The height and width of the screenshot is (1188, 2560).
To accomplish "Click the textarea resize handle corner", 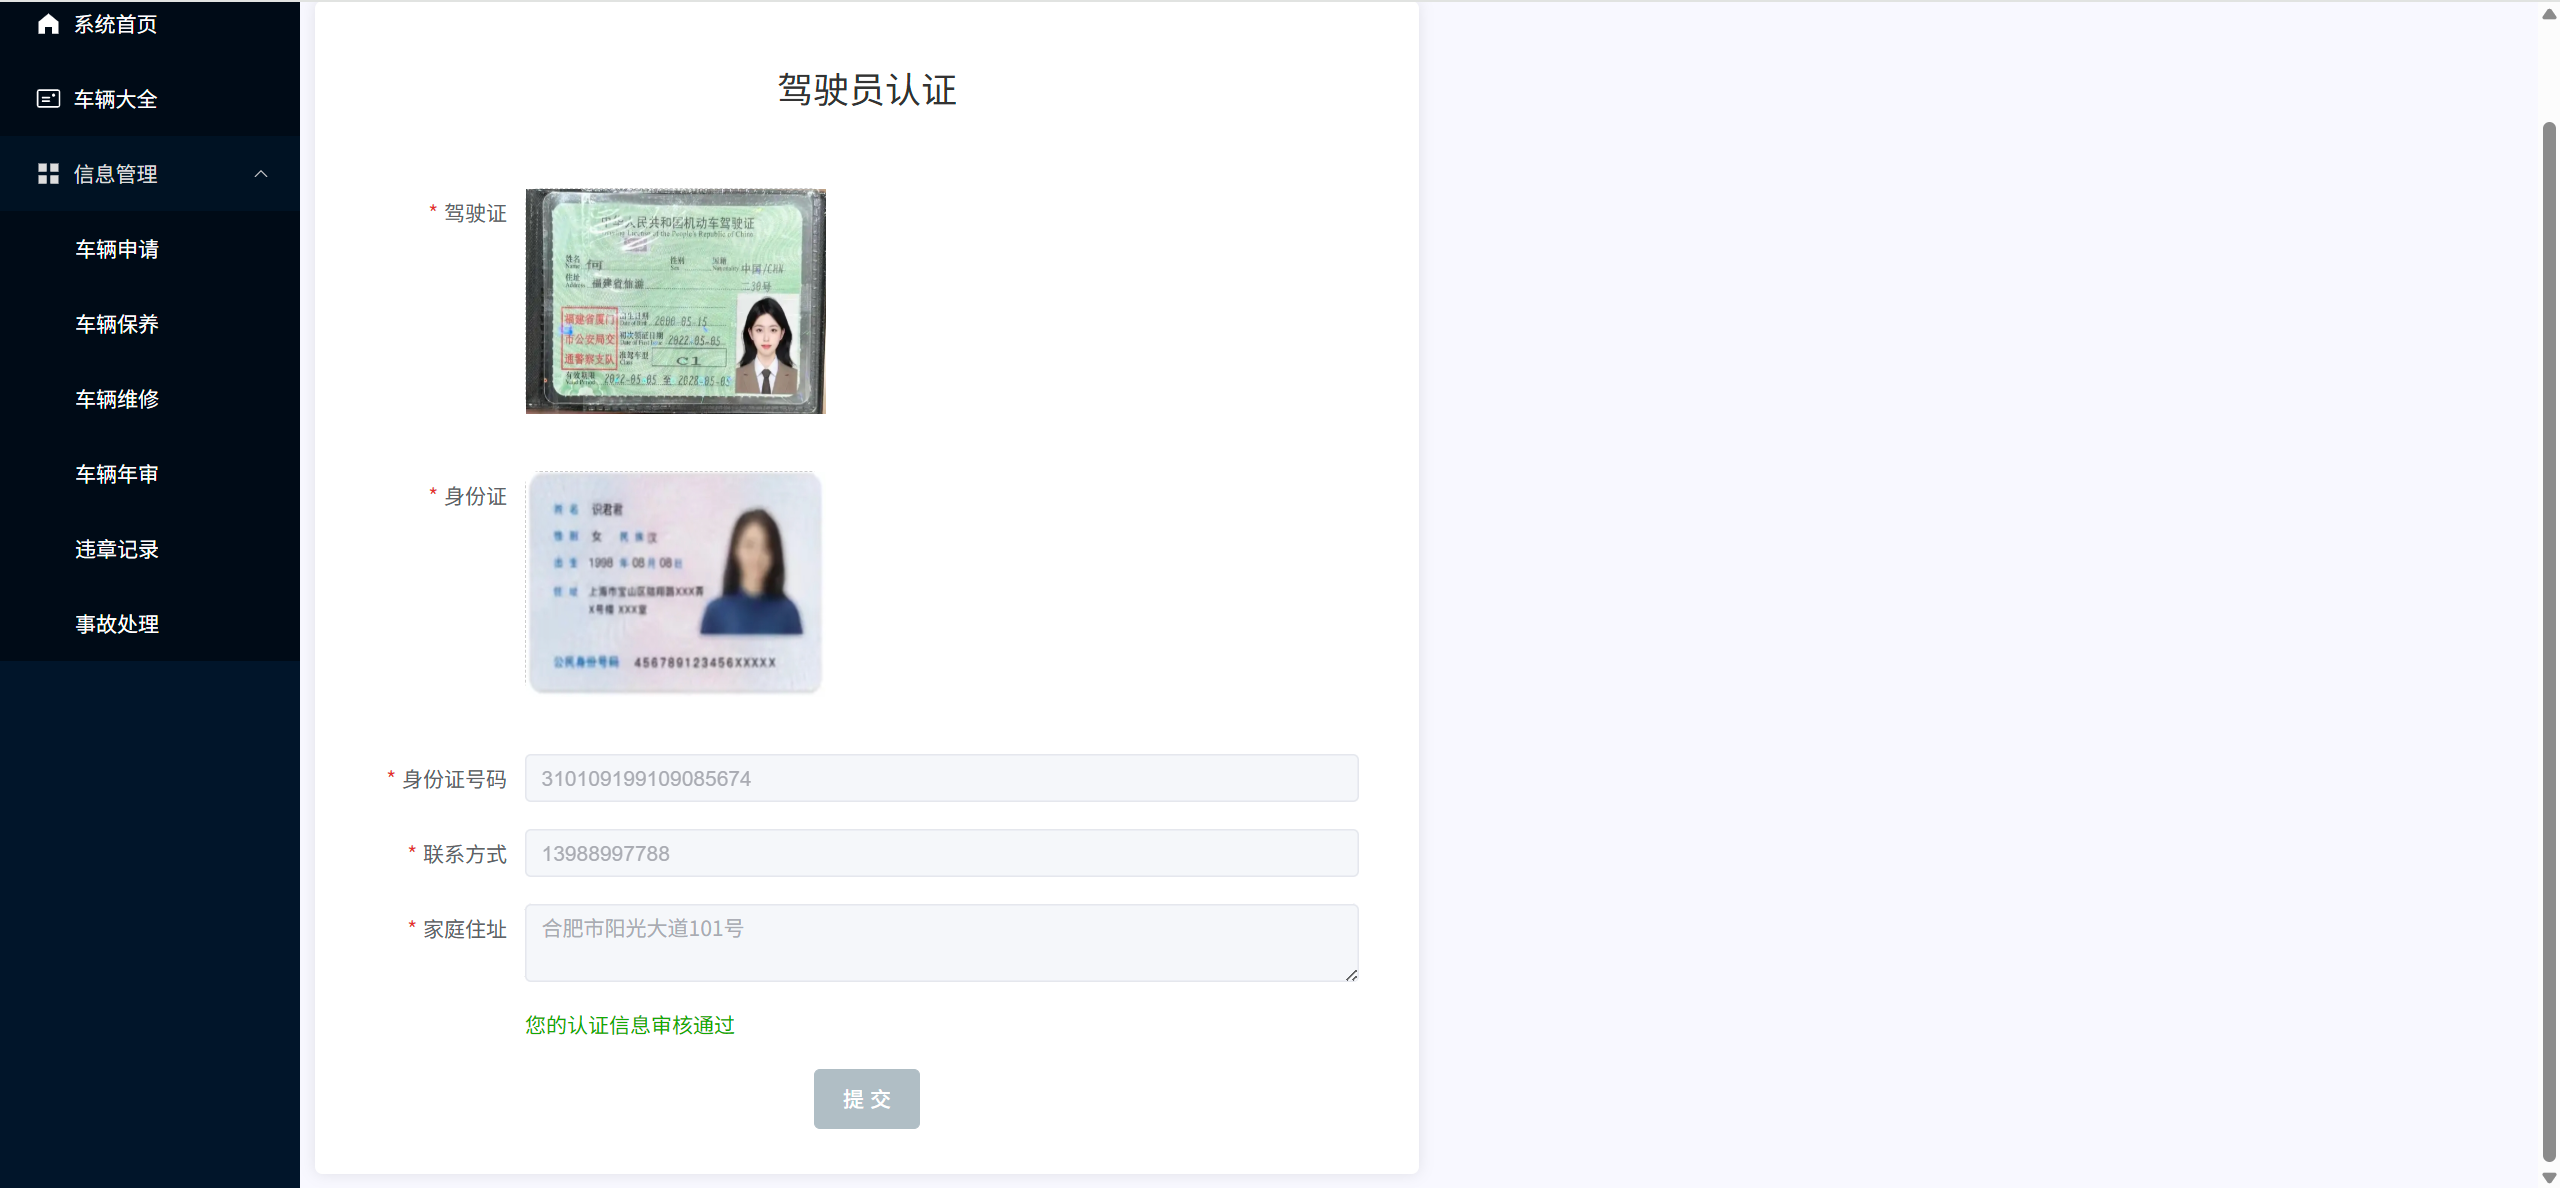I will click(x=1351, y=974).
